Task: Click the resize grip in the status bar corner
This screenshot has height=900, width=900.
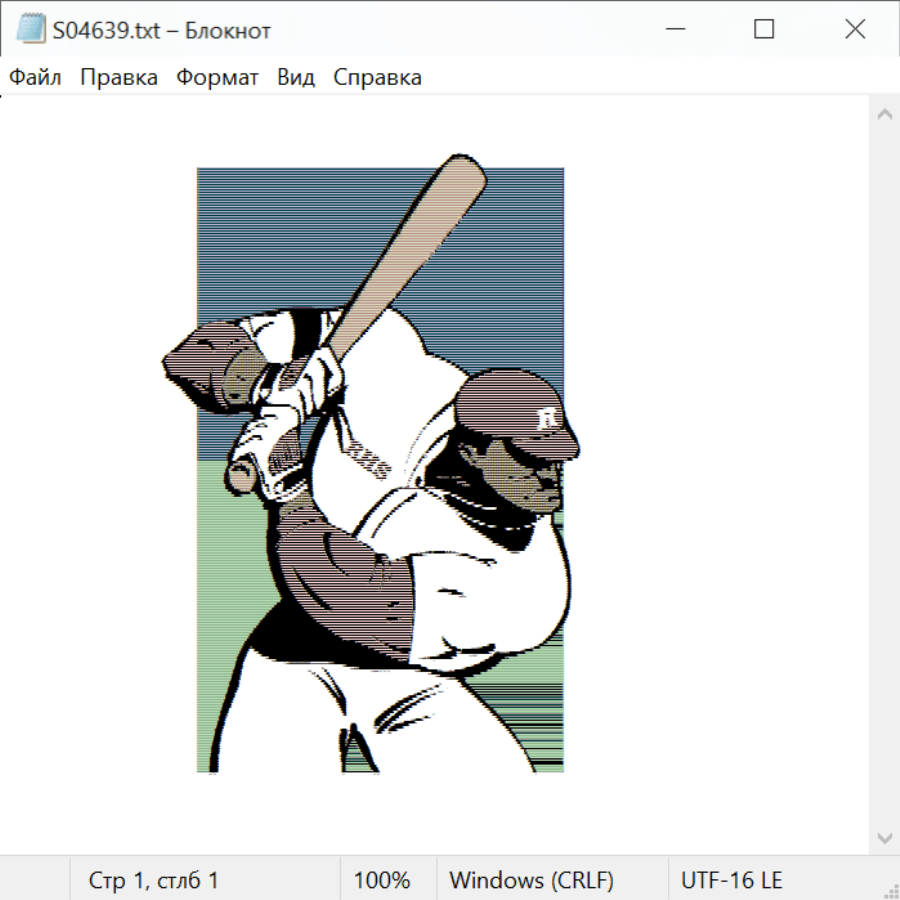Action: (x=892, y=891)
